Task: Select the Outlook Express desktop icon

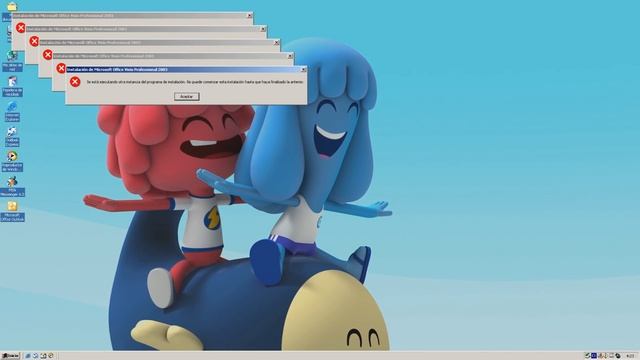Action: [x=12, y=137]
